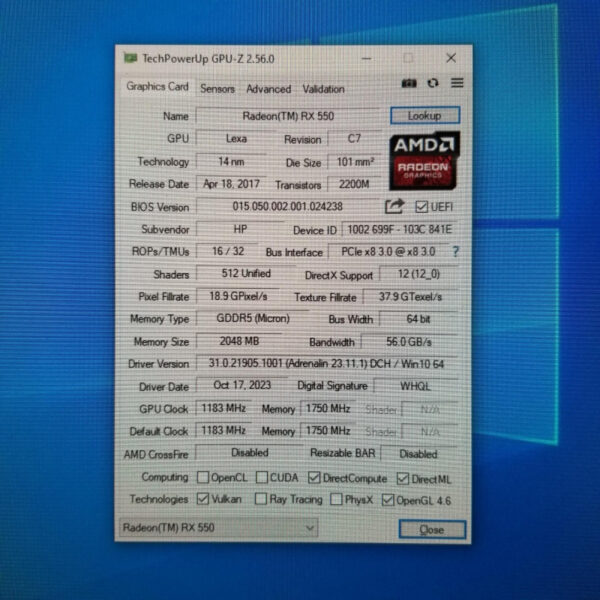Click the Memory Type GDDR5 (Micron)
Screen dimensions: 600x600
tap(253, 318)
